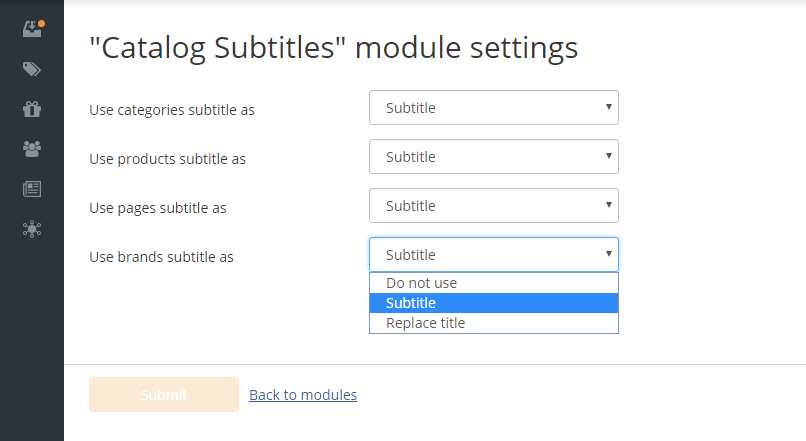This screenshot has height=441, width=806.
Task: Expand the pages subtitle dropdown
Action: click(x=493, y=206)
